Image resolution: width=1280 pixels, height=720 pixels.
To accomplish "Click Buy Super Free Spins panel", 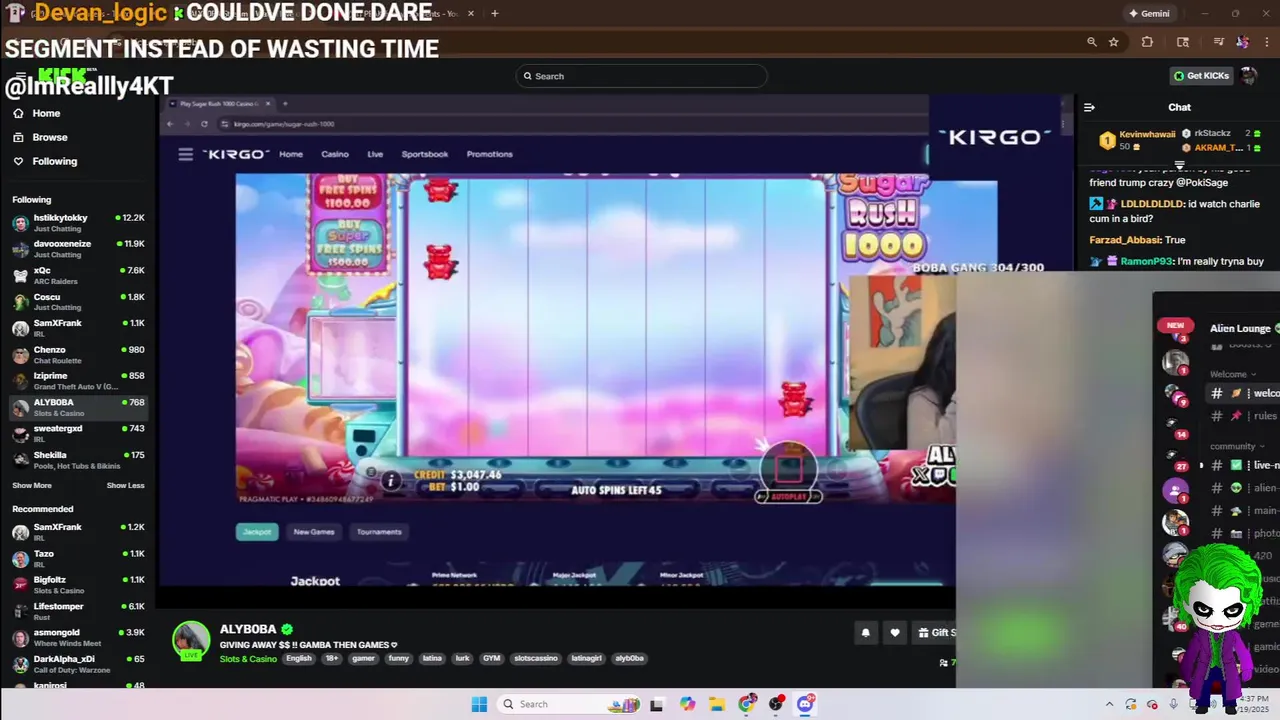I will pos(350,245).
